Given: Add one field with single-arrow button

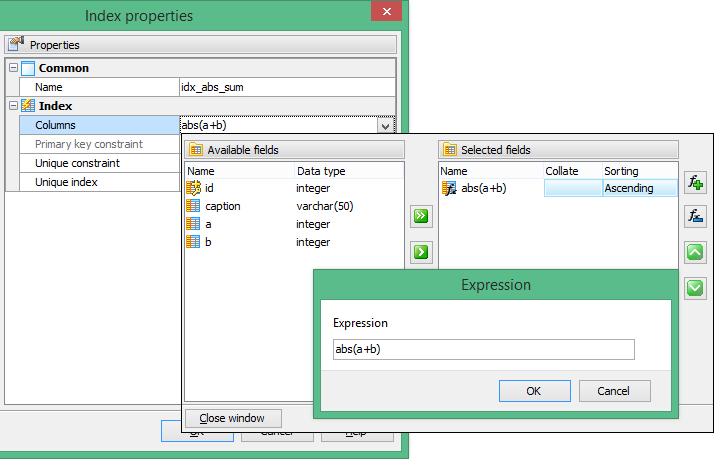Looking at the screenshot, I should coord(421,251).
